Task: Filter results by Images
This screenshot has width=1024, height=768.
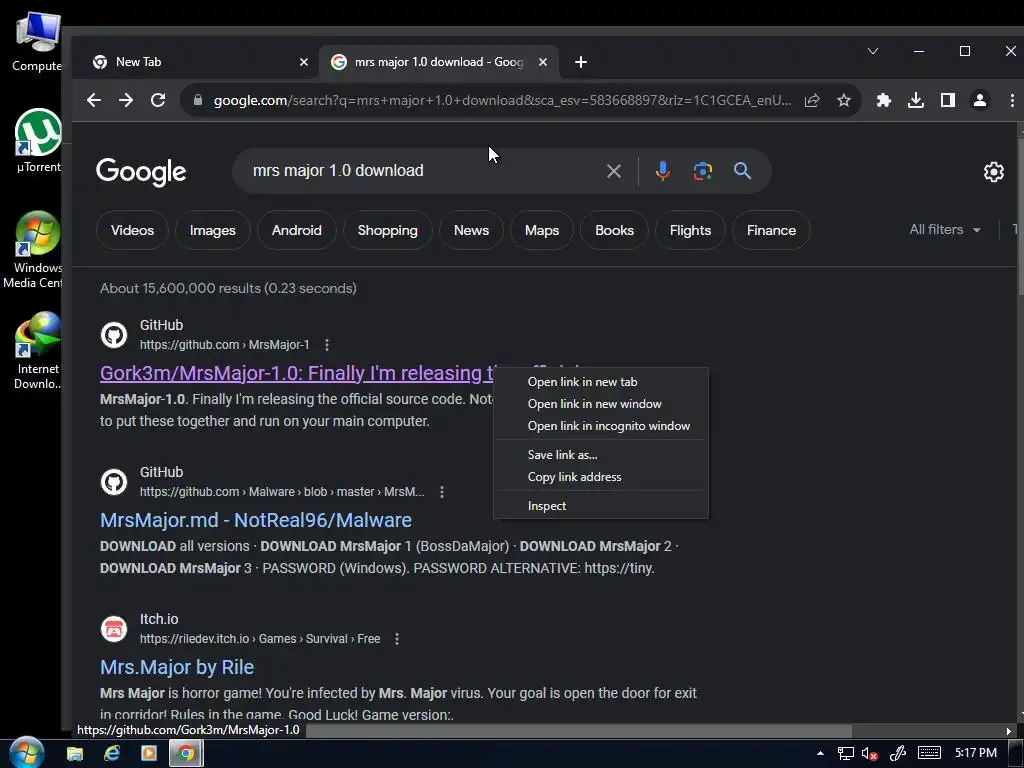Action: click(x=212, y=230)
